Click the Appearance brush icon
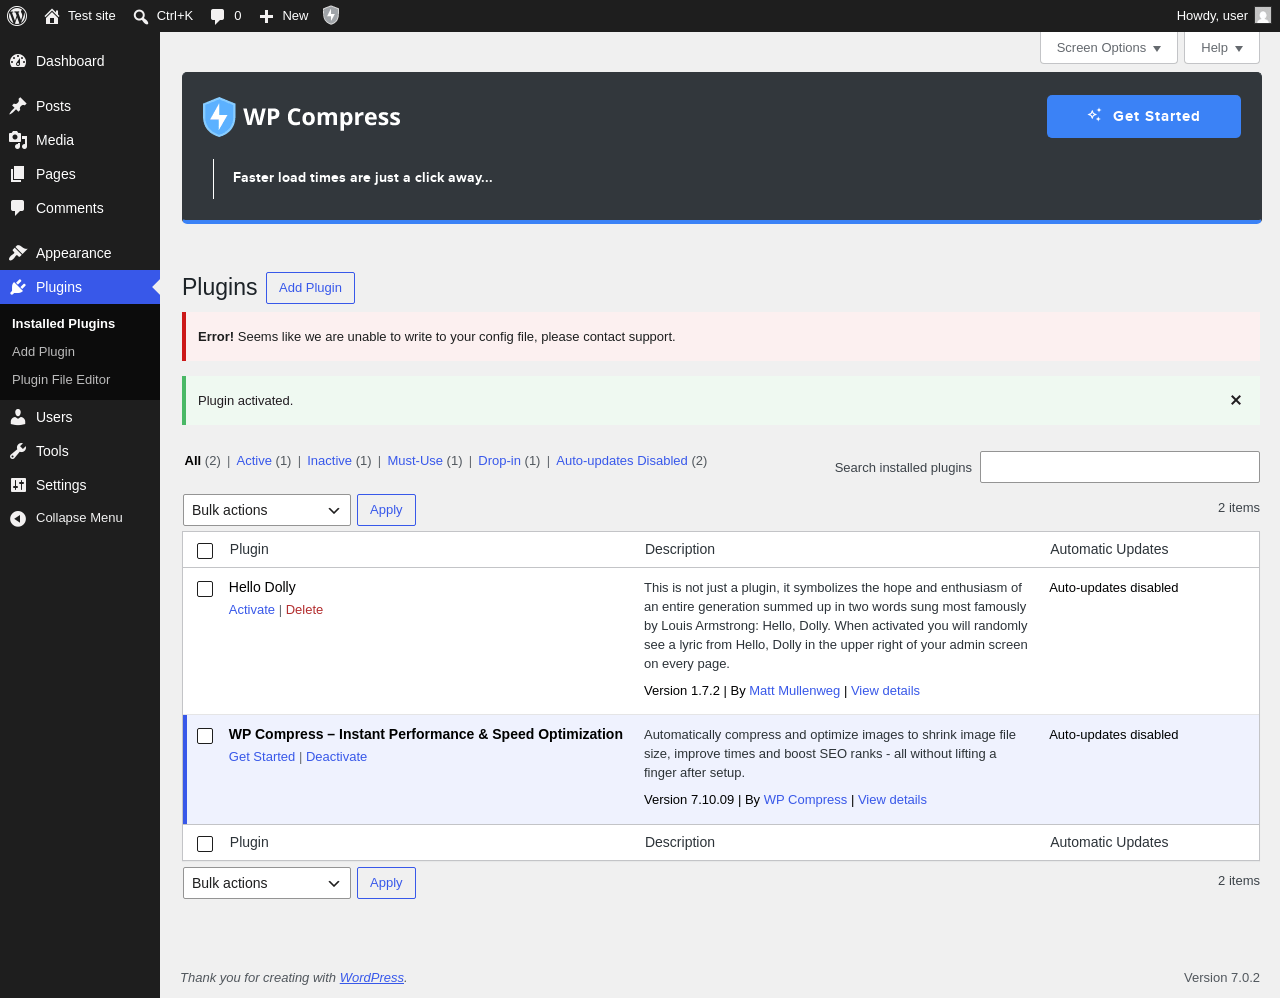Viewport: 1280px width, 998px height. [x=18, y=253]
